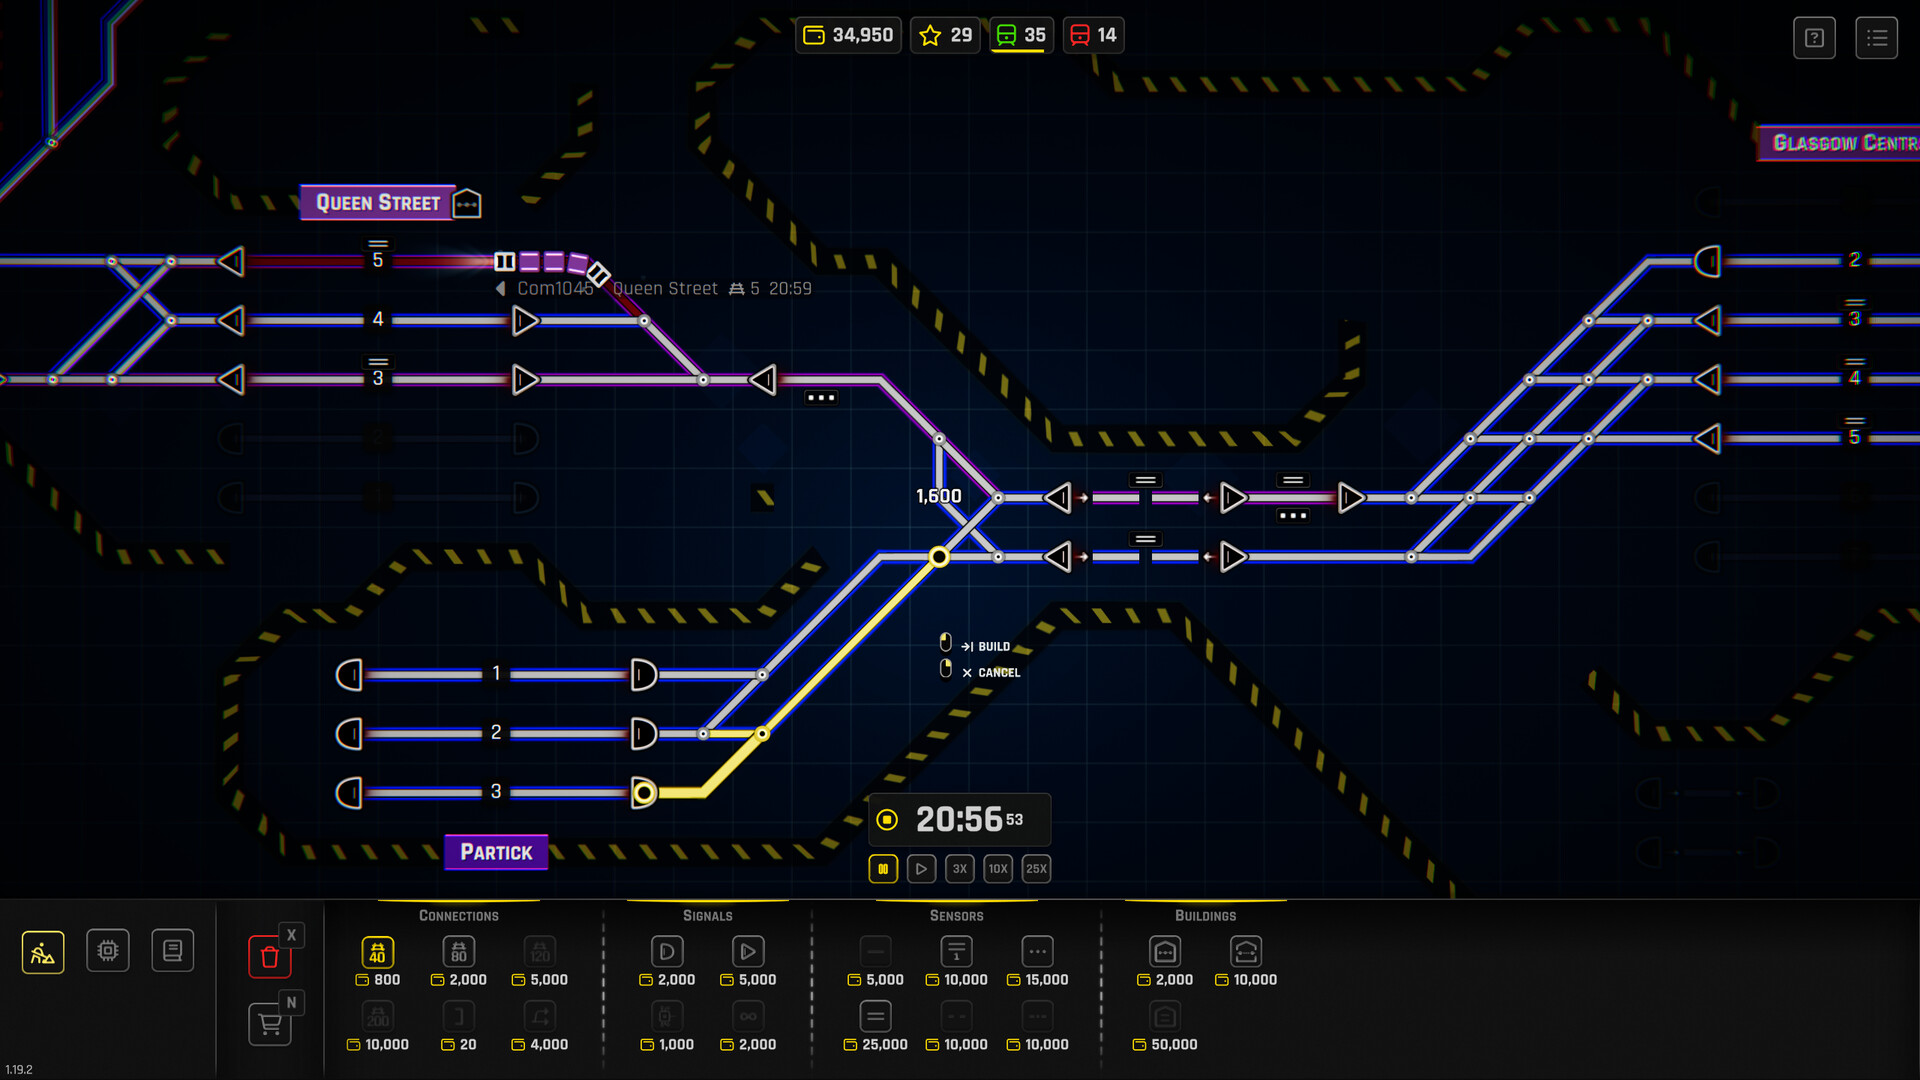Select the yellow build mode tool
This screenshot has height=1080, width=1920.
tap(42, 951)
